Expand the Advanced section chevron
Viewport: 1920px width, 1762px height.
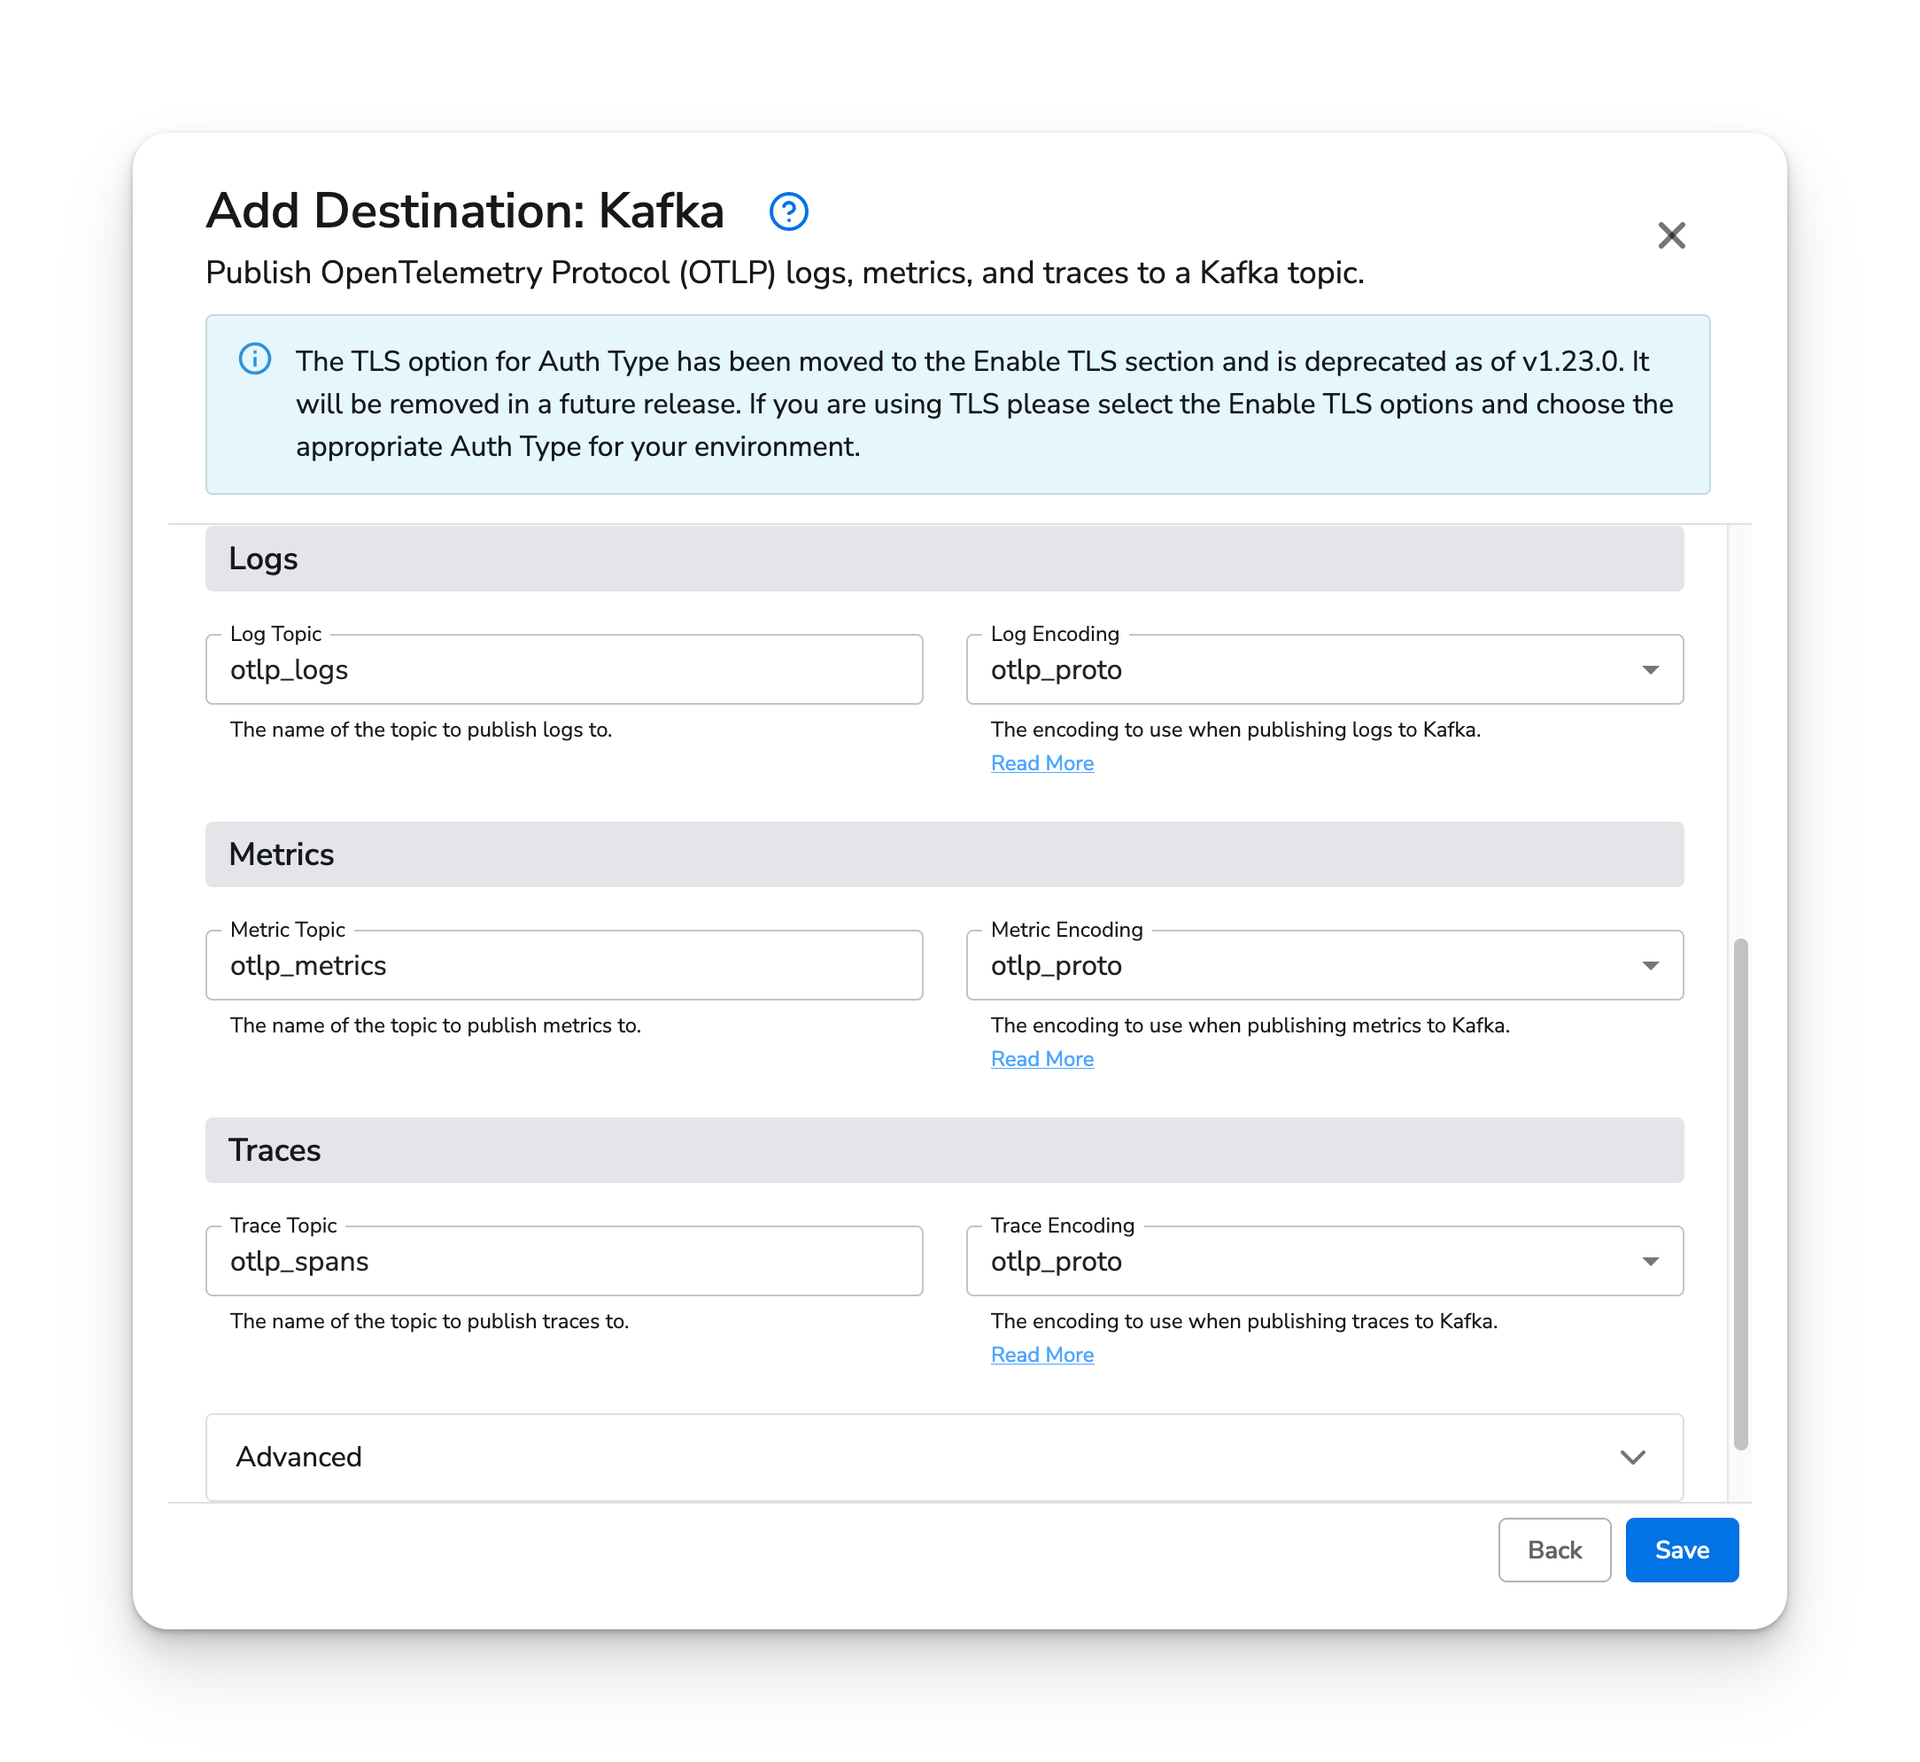1632,1457
